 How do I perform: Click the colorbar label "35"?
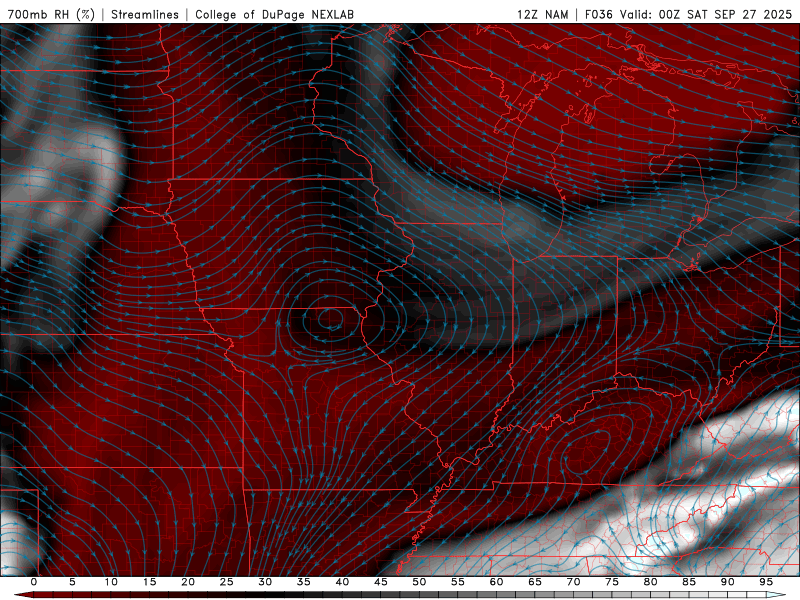click(303, 582)
